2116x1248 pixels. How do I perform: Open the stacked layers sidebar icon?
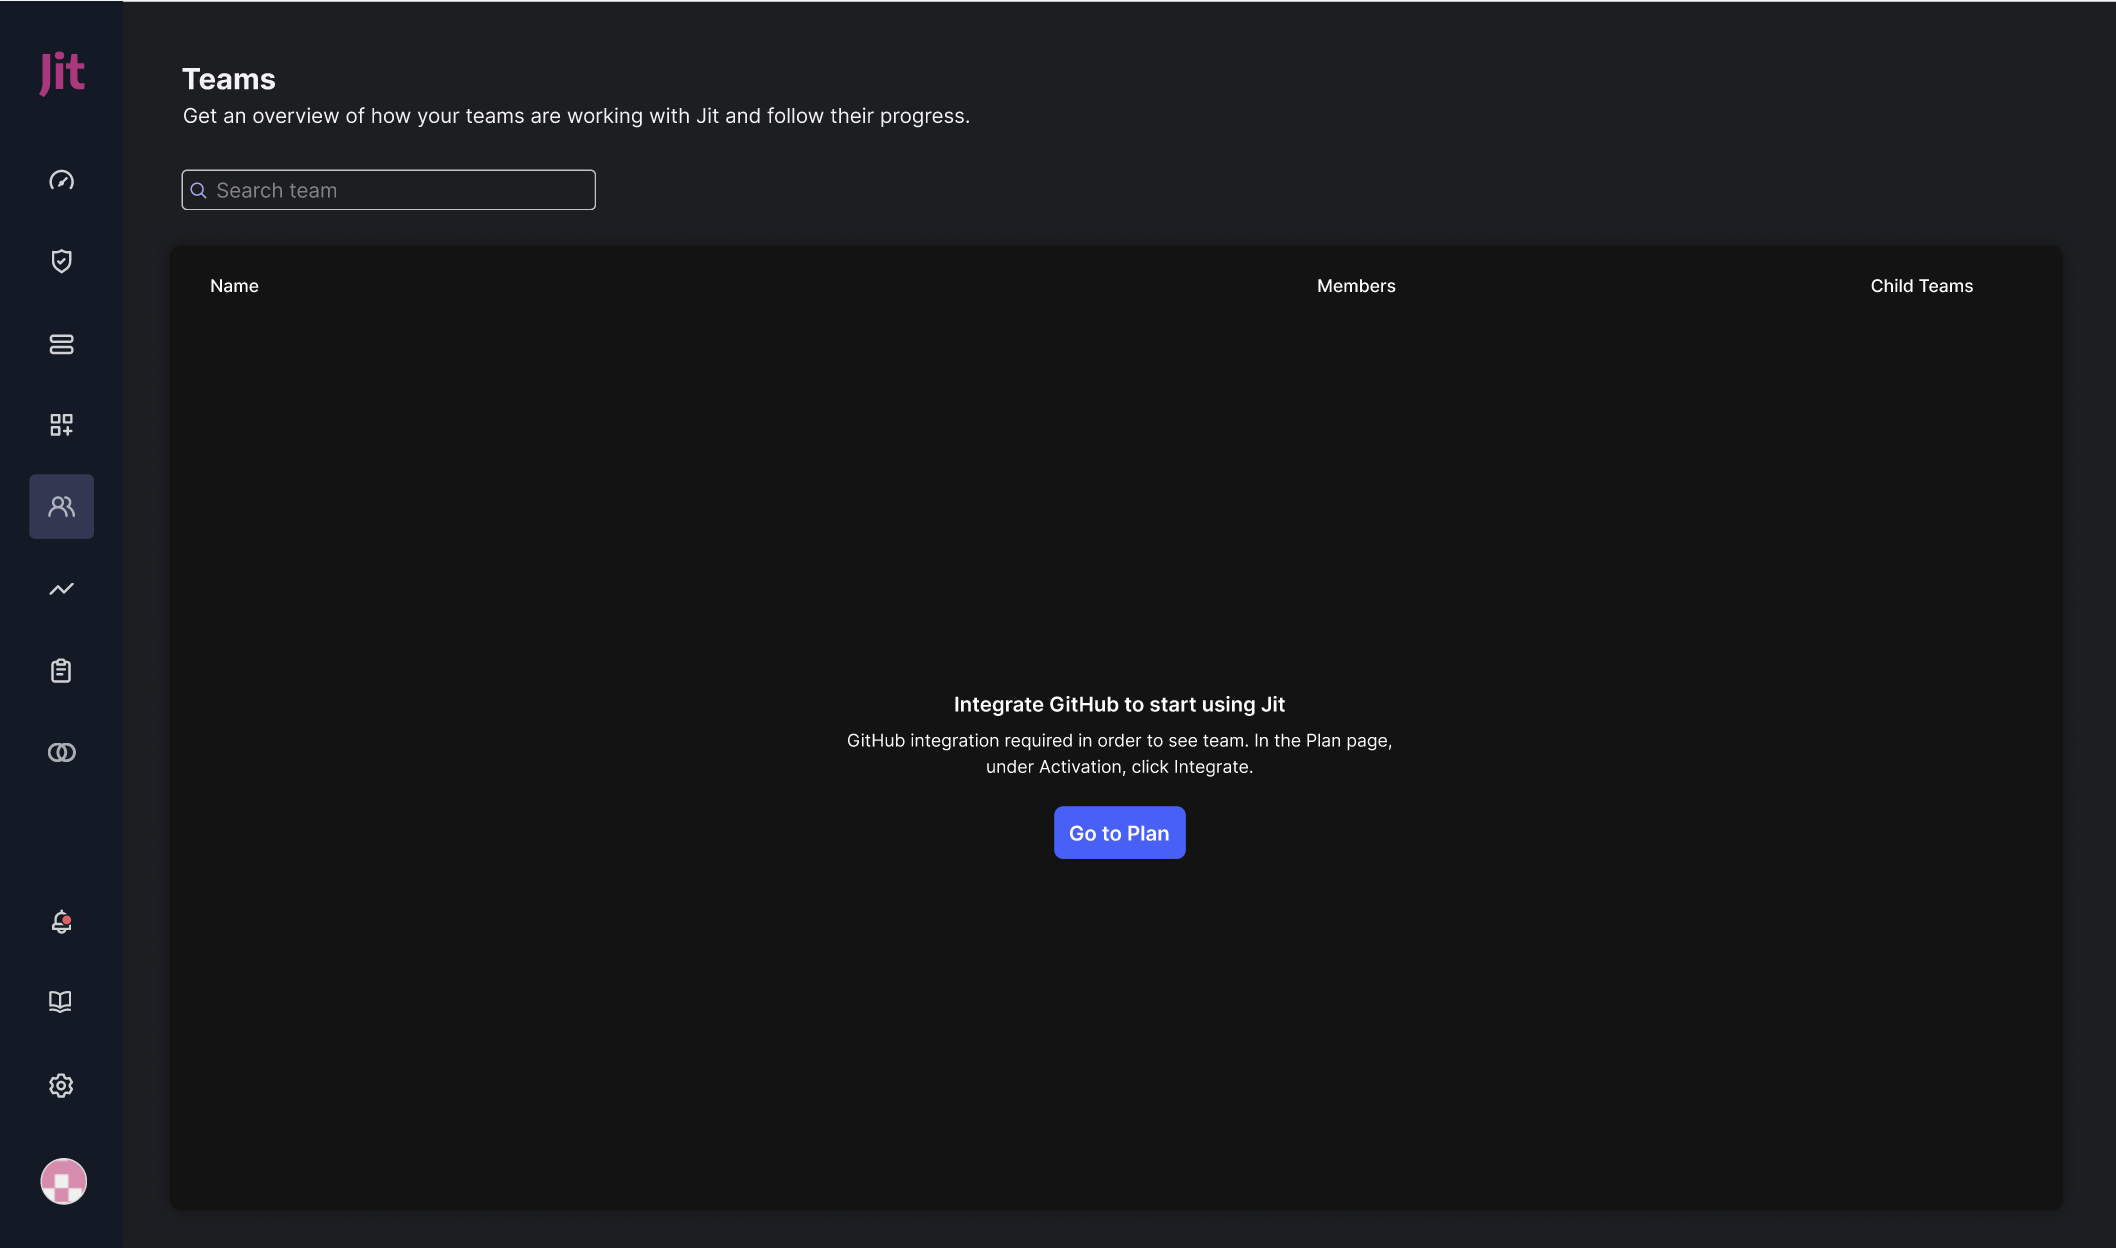click(x=62, y=344)
